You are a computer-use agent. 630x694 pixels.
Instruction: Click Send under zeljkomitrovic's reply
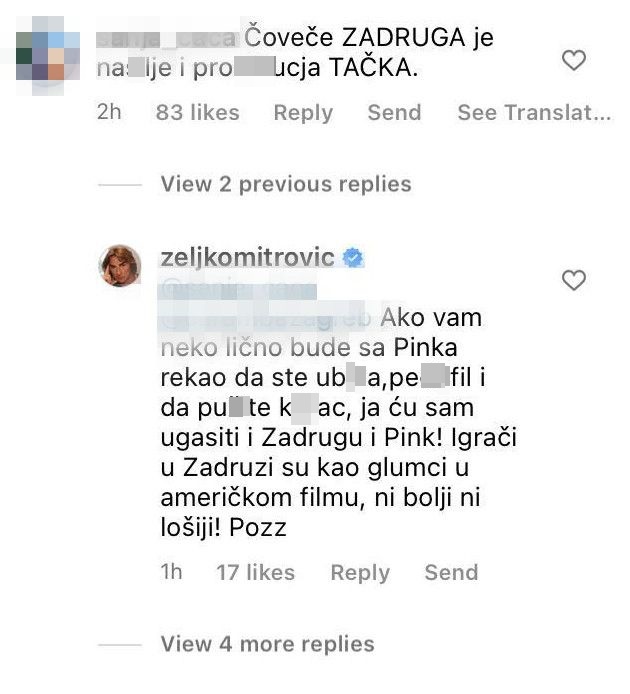tap(451, 573)
